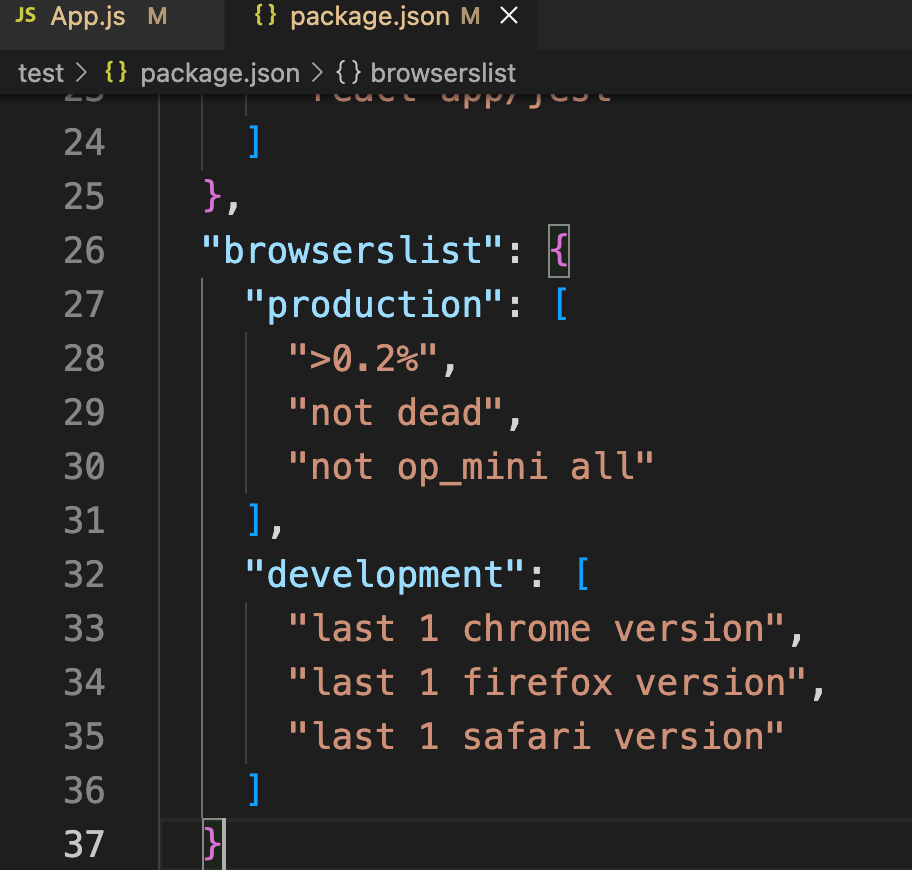Select line number 30 in the gutter
This screenshot has height=870, width=912.
click(84, 466)
